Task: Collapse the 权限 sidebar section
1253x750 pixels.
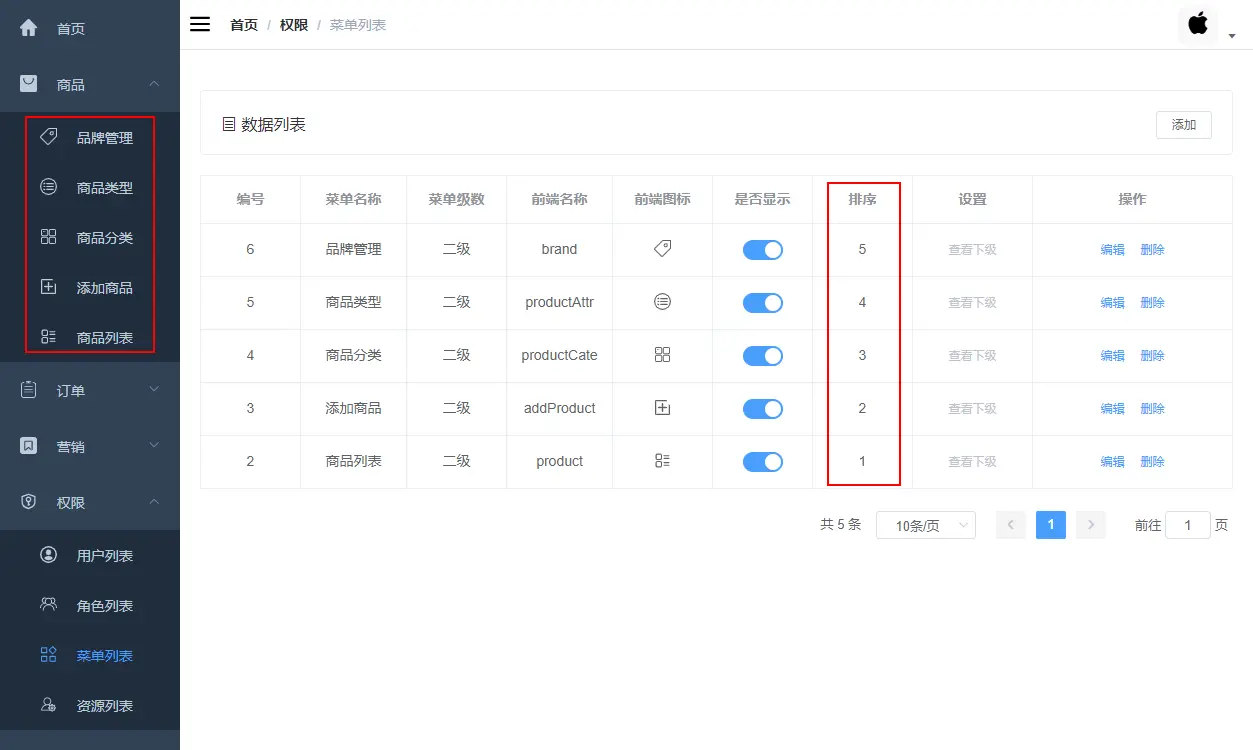Action: click(x=154, y=502)
